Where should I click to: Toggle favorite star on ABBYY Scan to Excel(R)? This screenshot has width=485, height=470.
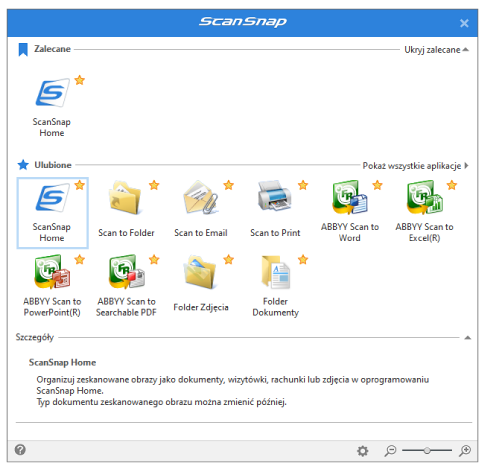[x=452, y=185]
